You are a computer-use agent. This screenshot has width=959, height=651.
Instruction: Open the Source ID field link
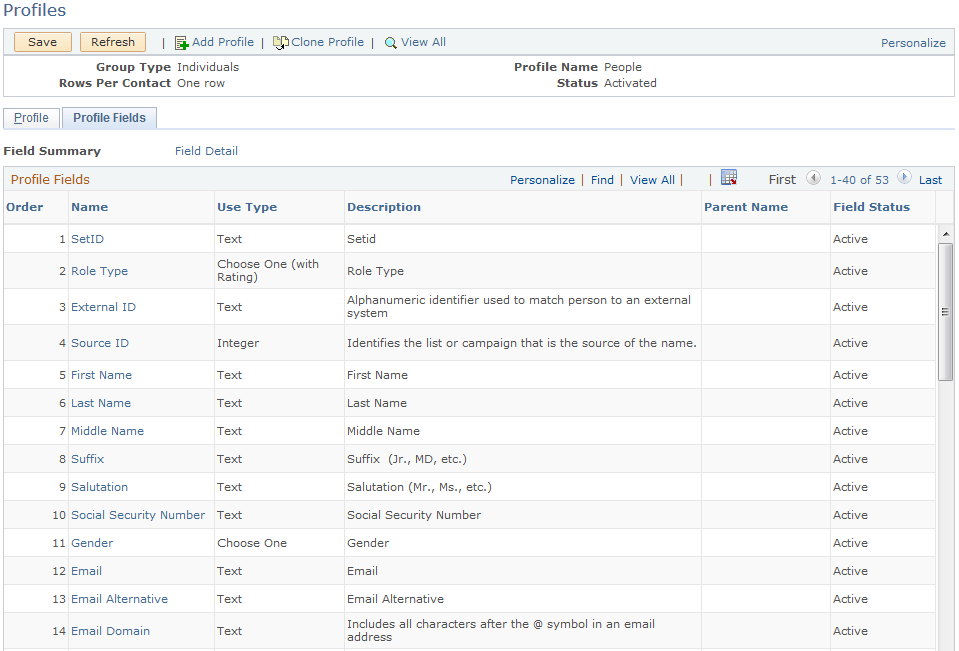[100, 343]
